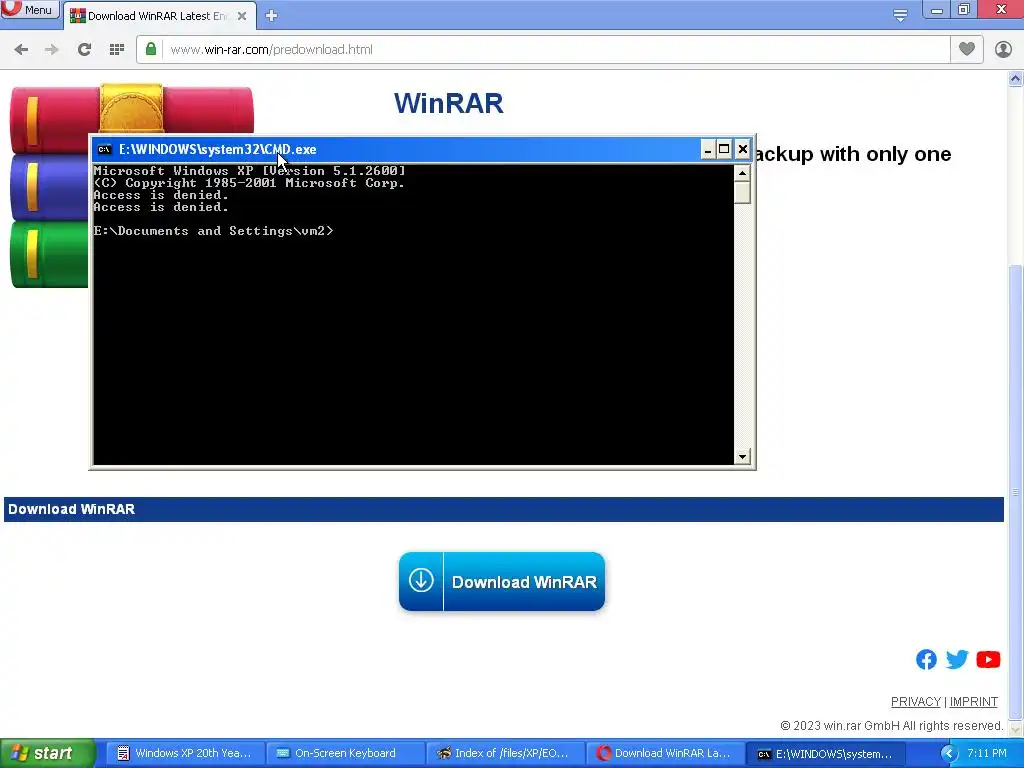Click the 7:11 PM taskbar clock
This screenshot has width=1024, height=768.
987,753
